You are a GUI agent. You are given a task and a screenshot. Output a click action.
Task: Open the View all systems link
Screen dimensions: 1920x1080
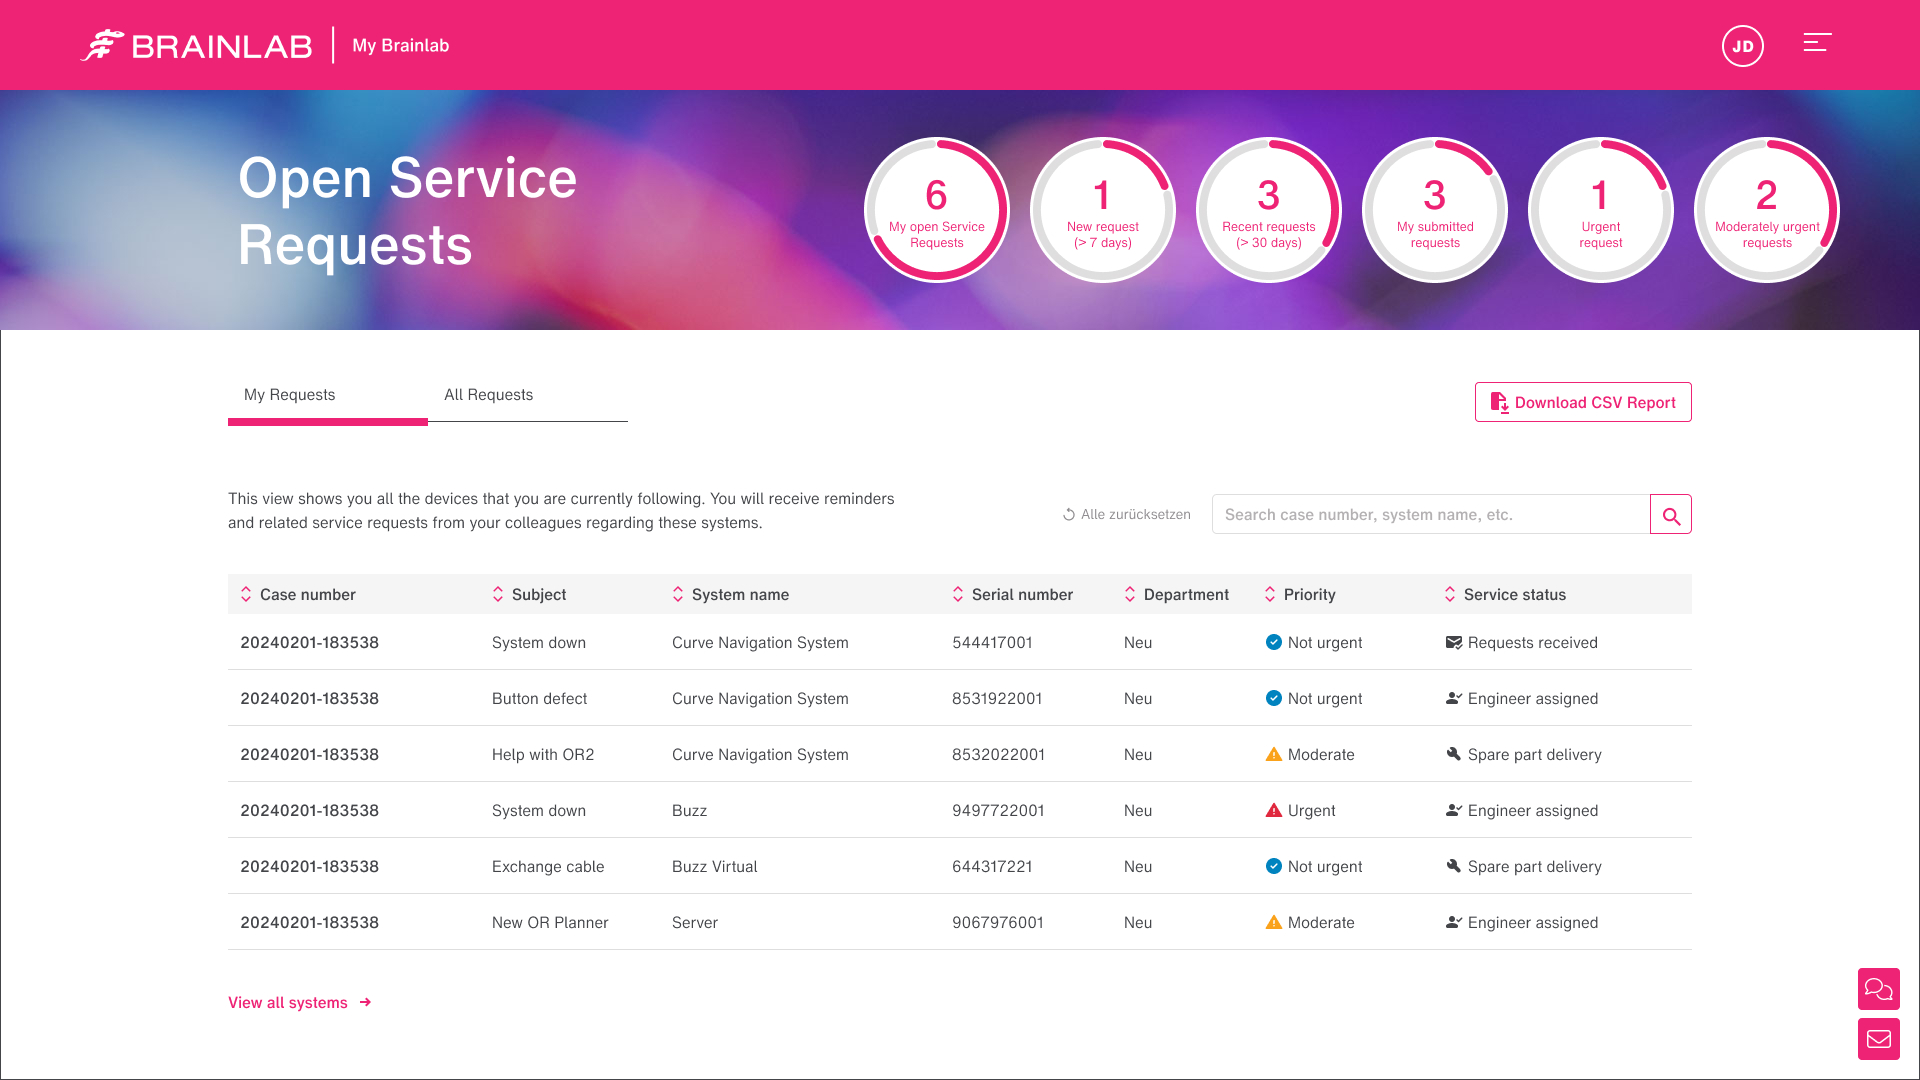pyautogui.click(x=299, y=1002)
